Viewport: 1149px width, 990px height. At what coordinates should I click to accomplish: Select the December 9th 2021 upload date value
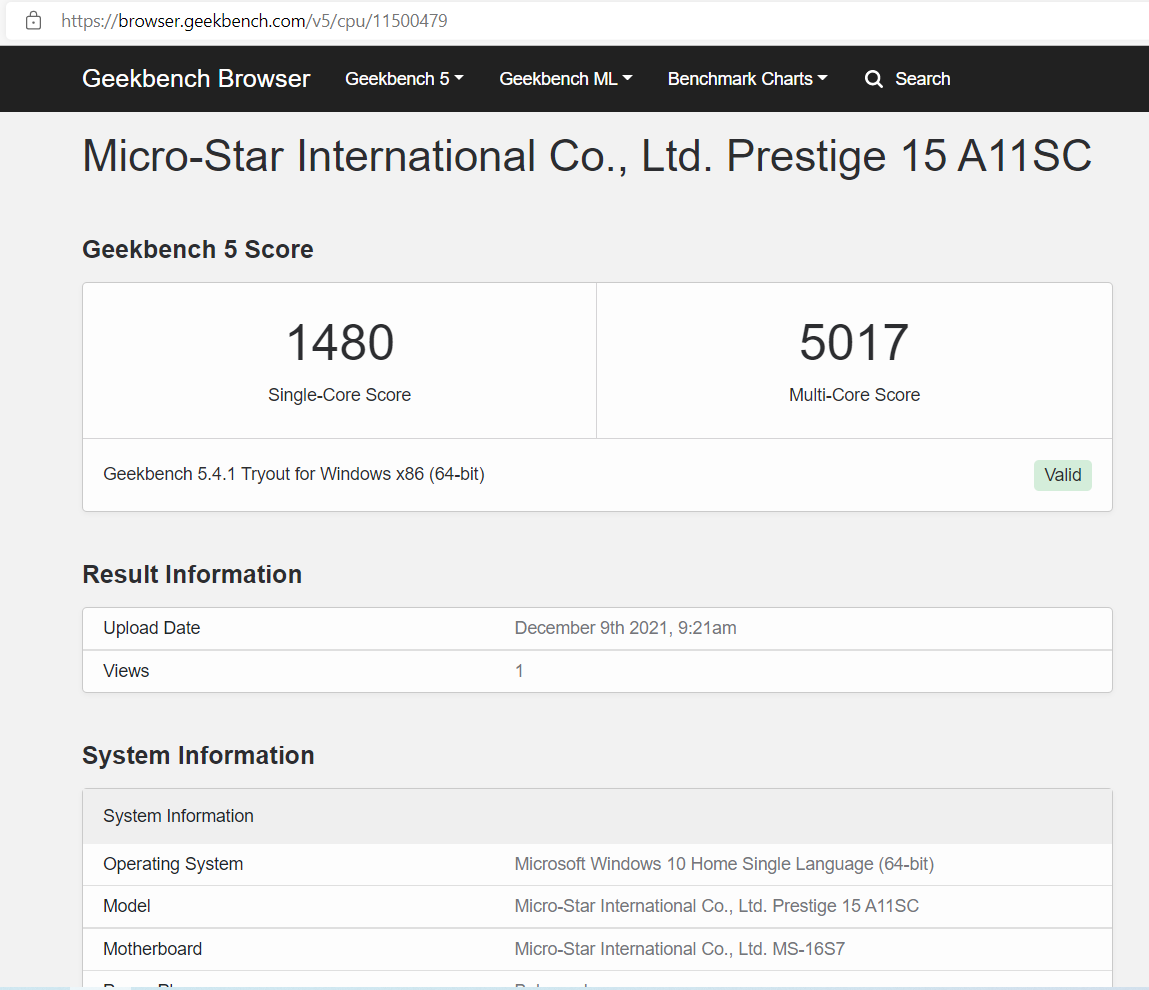pos(626,628)
